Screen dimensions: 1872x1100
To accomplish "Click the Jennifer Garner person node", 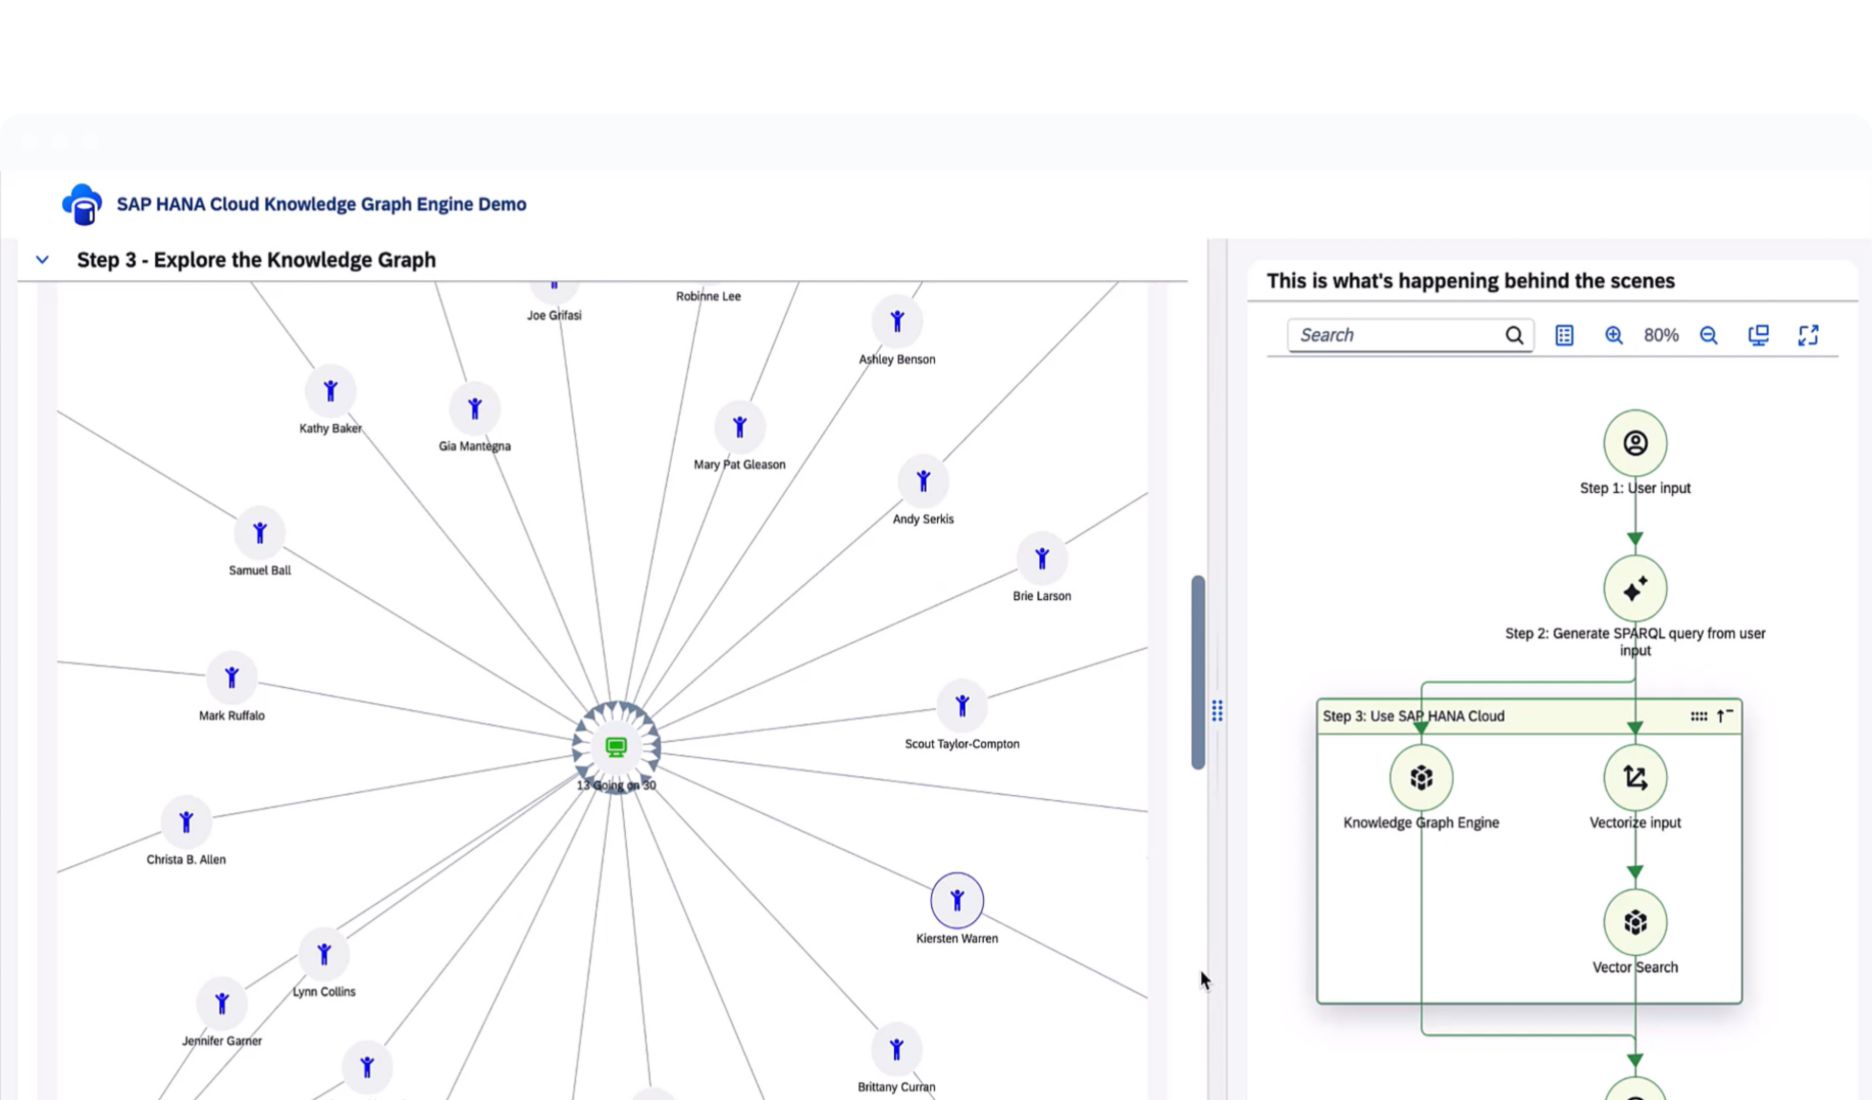I will (222, 1003).
